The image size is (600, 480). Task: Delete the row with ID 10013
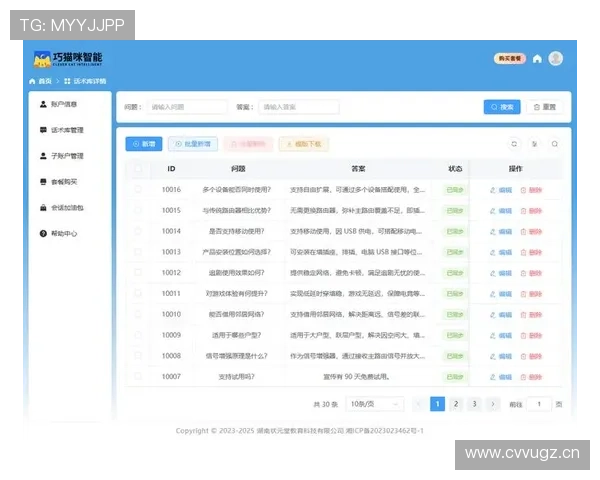(531, 252)
